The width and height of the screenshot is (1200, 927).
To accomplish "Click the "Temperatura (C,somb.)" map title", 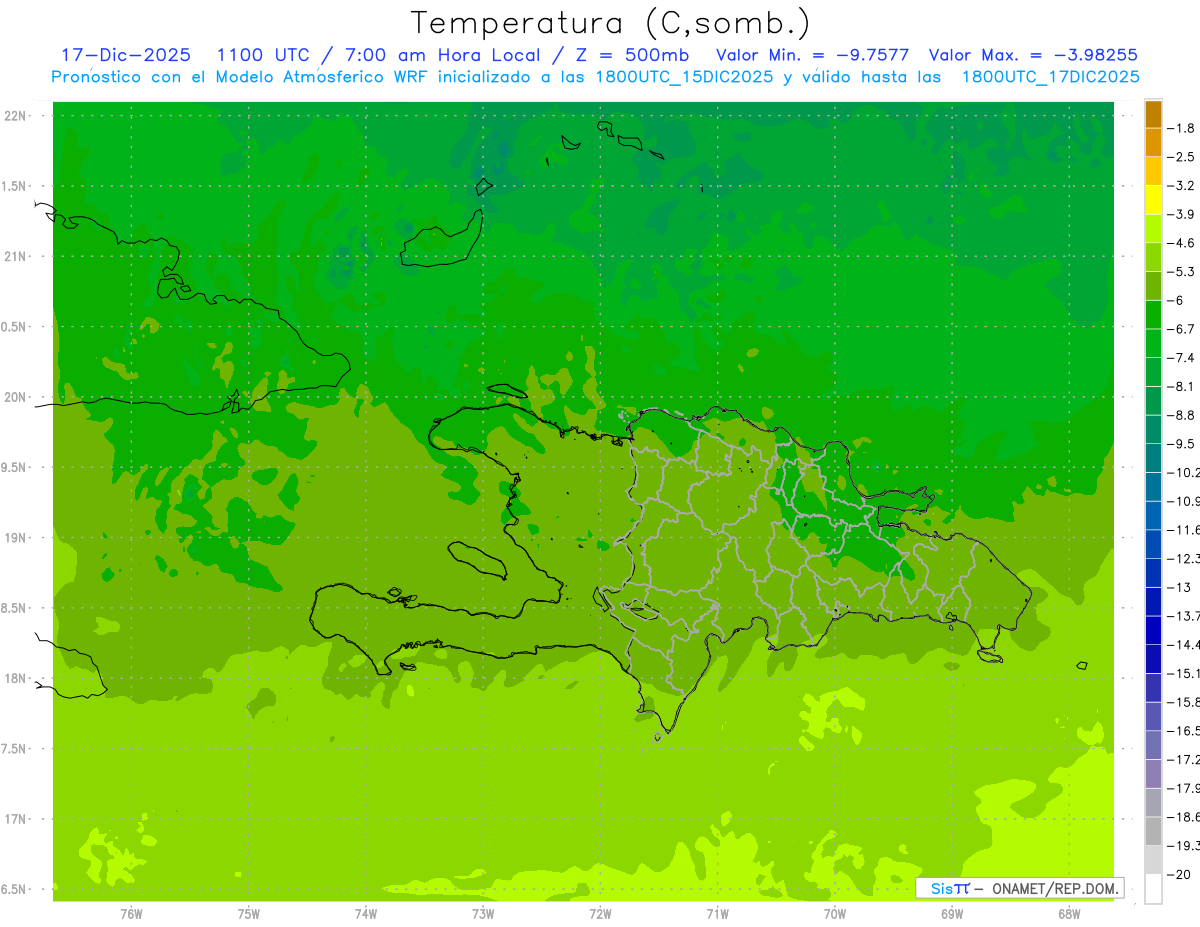I will click(610, 23).
